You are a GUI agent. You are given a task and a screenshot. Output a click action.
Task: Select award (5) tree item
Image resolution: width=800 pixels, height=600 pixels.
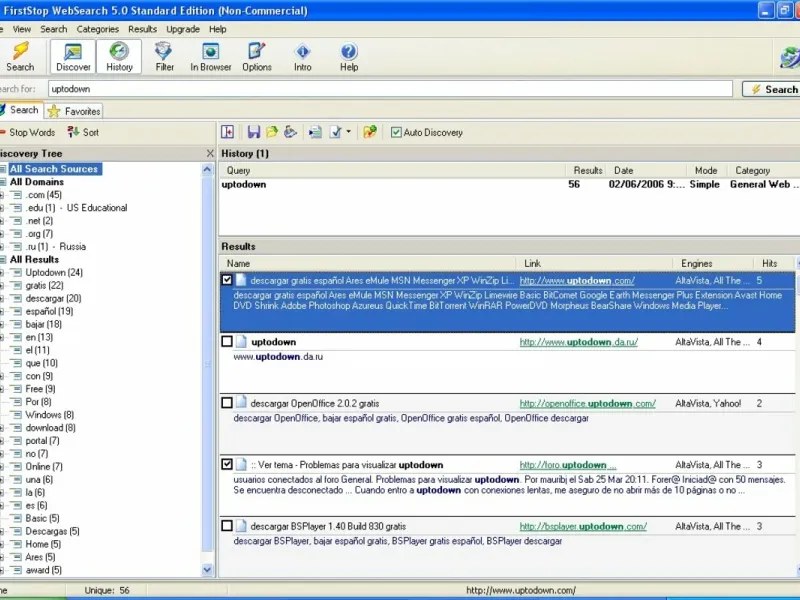[x=43, y=570]
